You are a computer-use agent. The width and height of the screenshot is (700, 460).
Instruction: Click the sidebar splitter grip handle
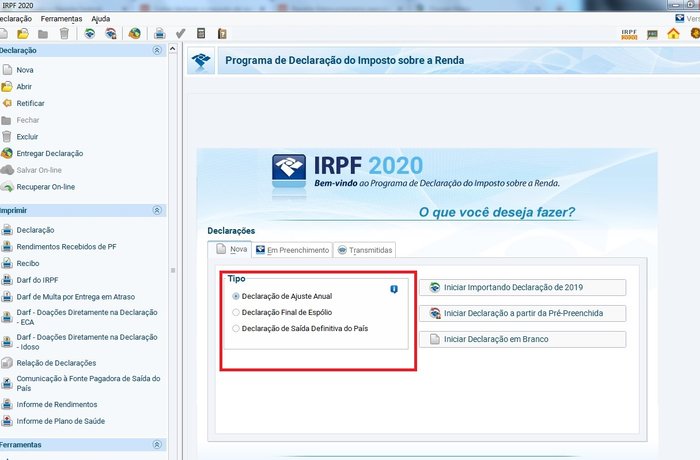173,270
